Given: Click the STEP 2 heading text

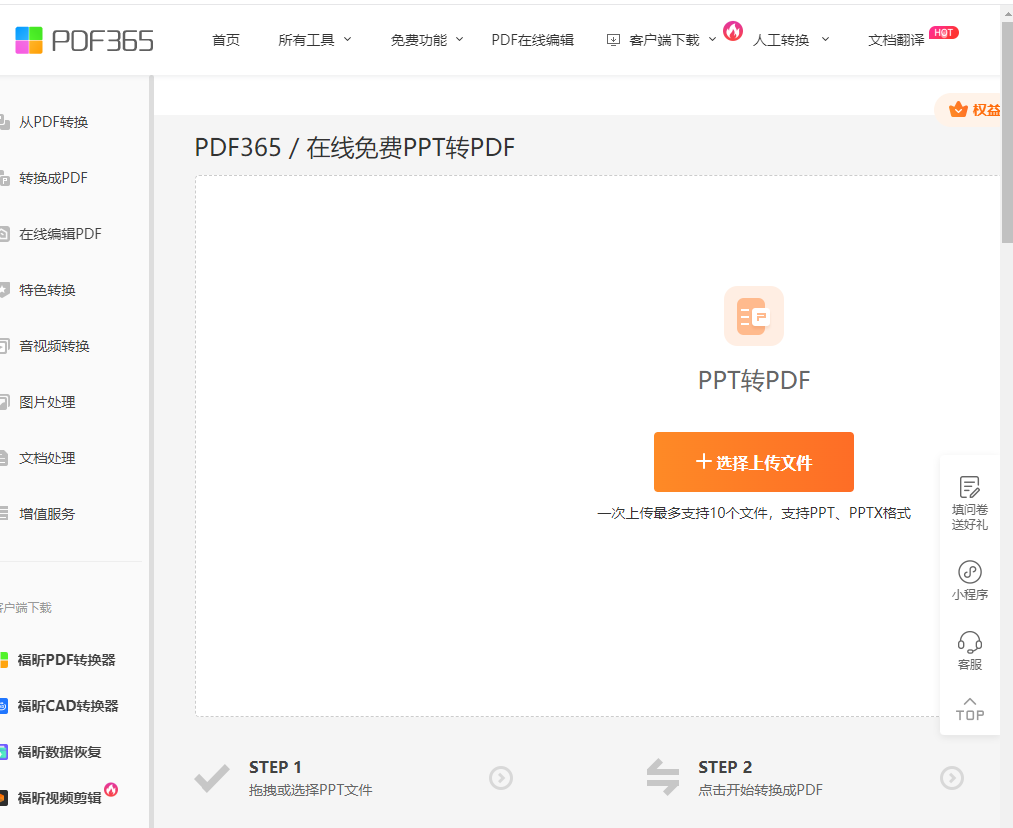Looking at the screenshot, I should coord(725,767).
